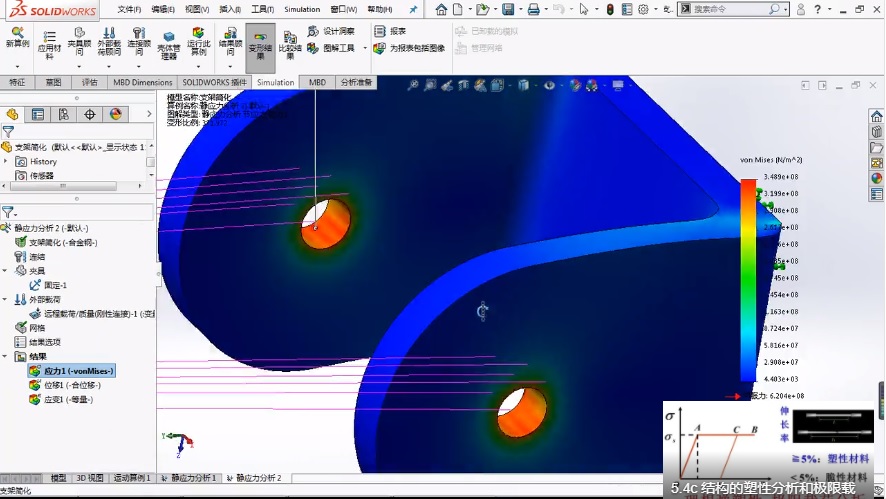Click the 运行此算例 (Run This Study) icon
The height and width of the screenshot is (499, 886).
click(x=198, y=32)
